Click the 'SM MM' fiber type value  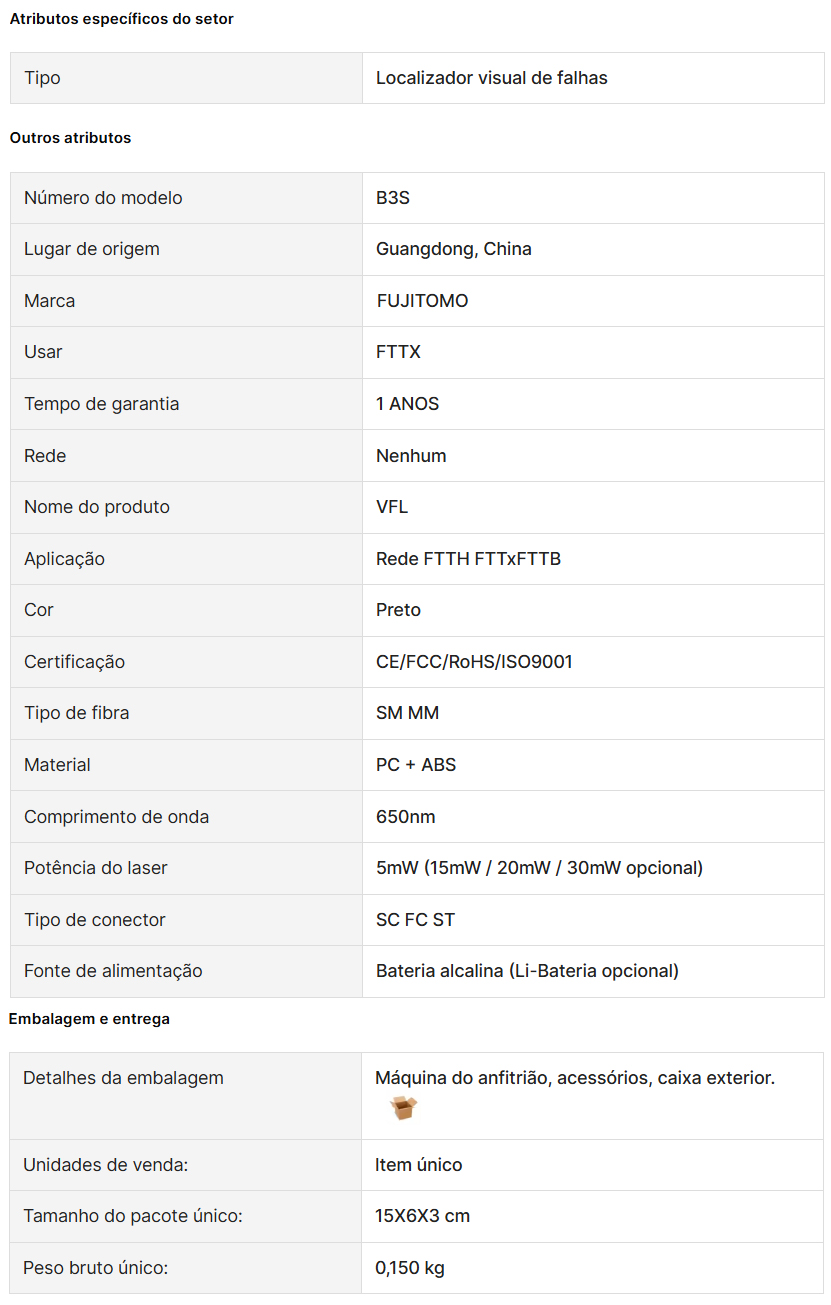408,713
